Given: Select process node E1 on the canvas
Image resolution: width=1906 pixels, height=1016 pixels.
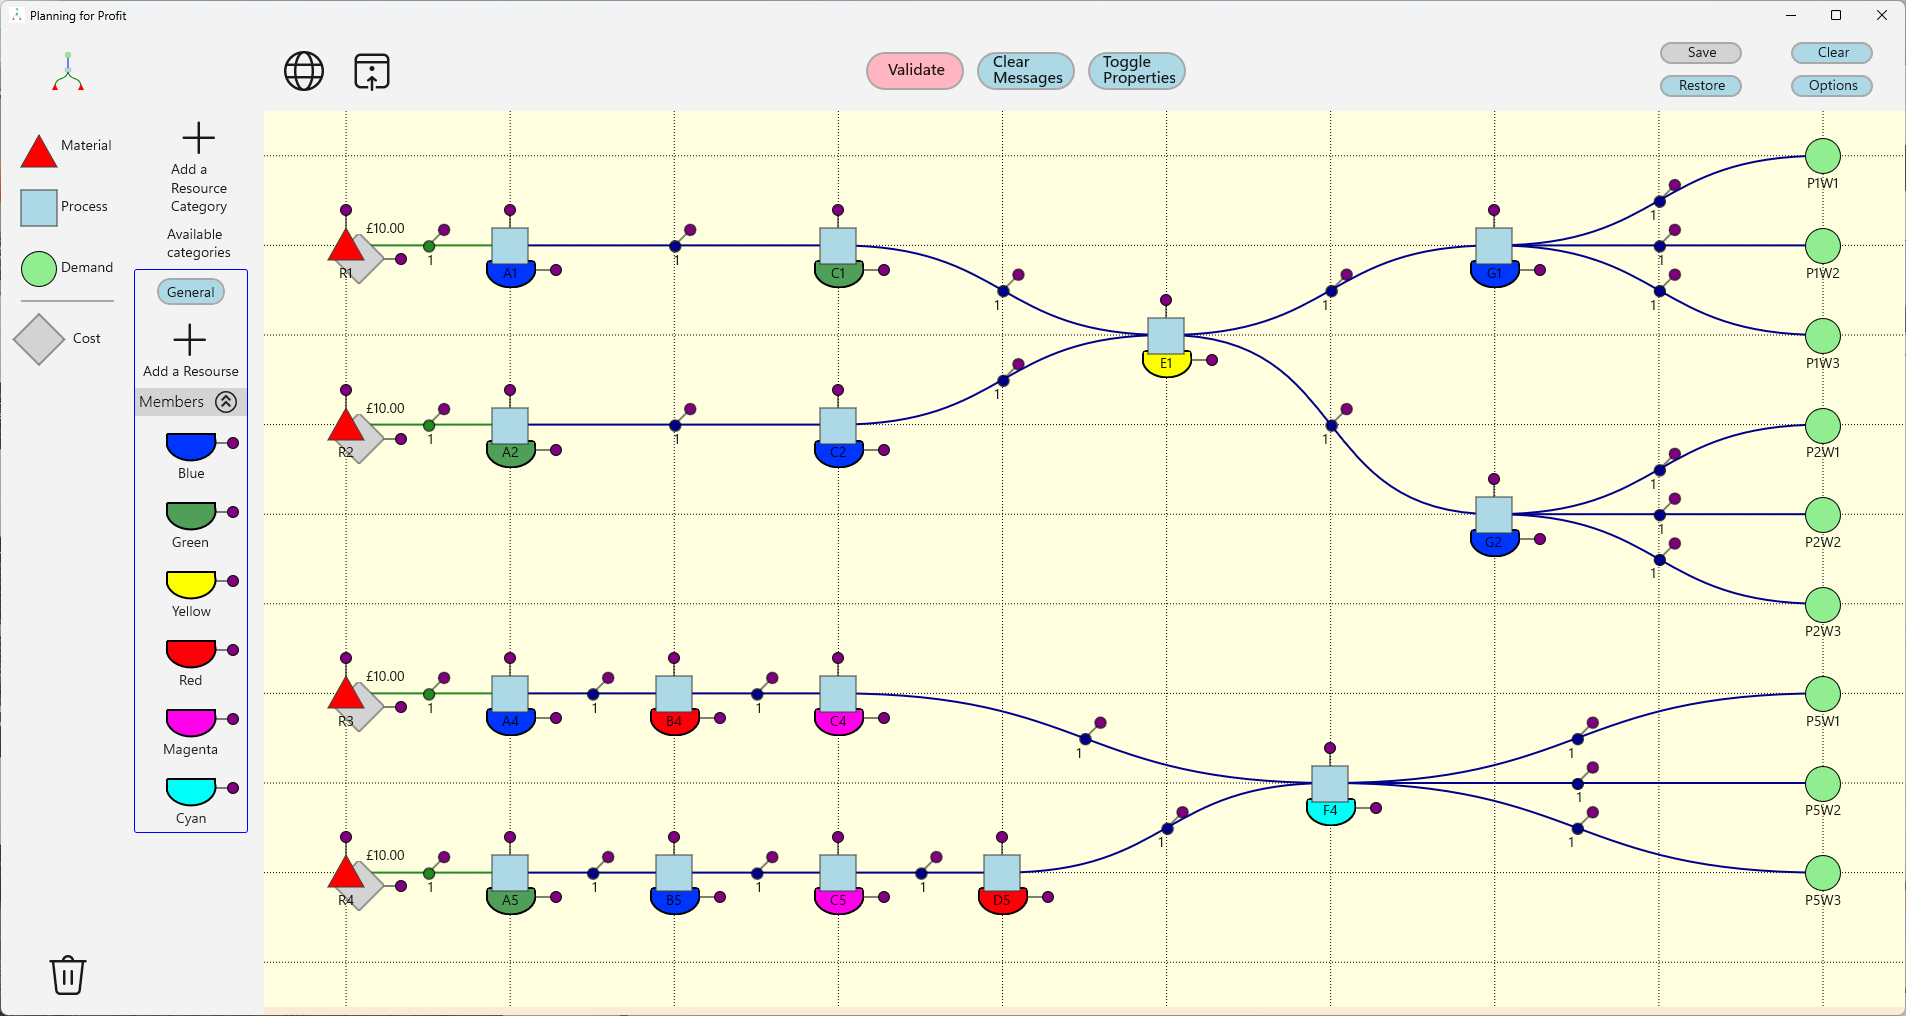Looking at the screenshot, I should [x=1165, y=342].
